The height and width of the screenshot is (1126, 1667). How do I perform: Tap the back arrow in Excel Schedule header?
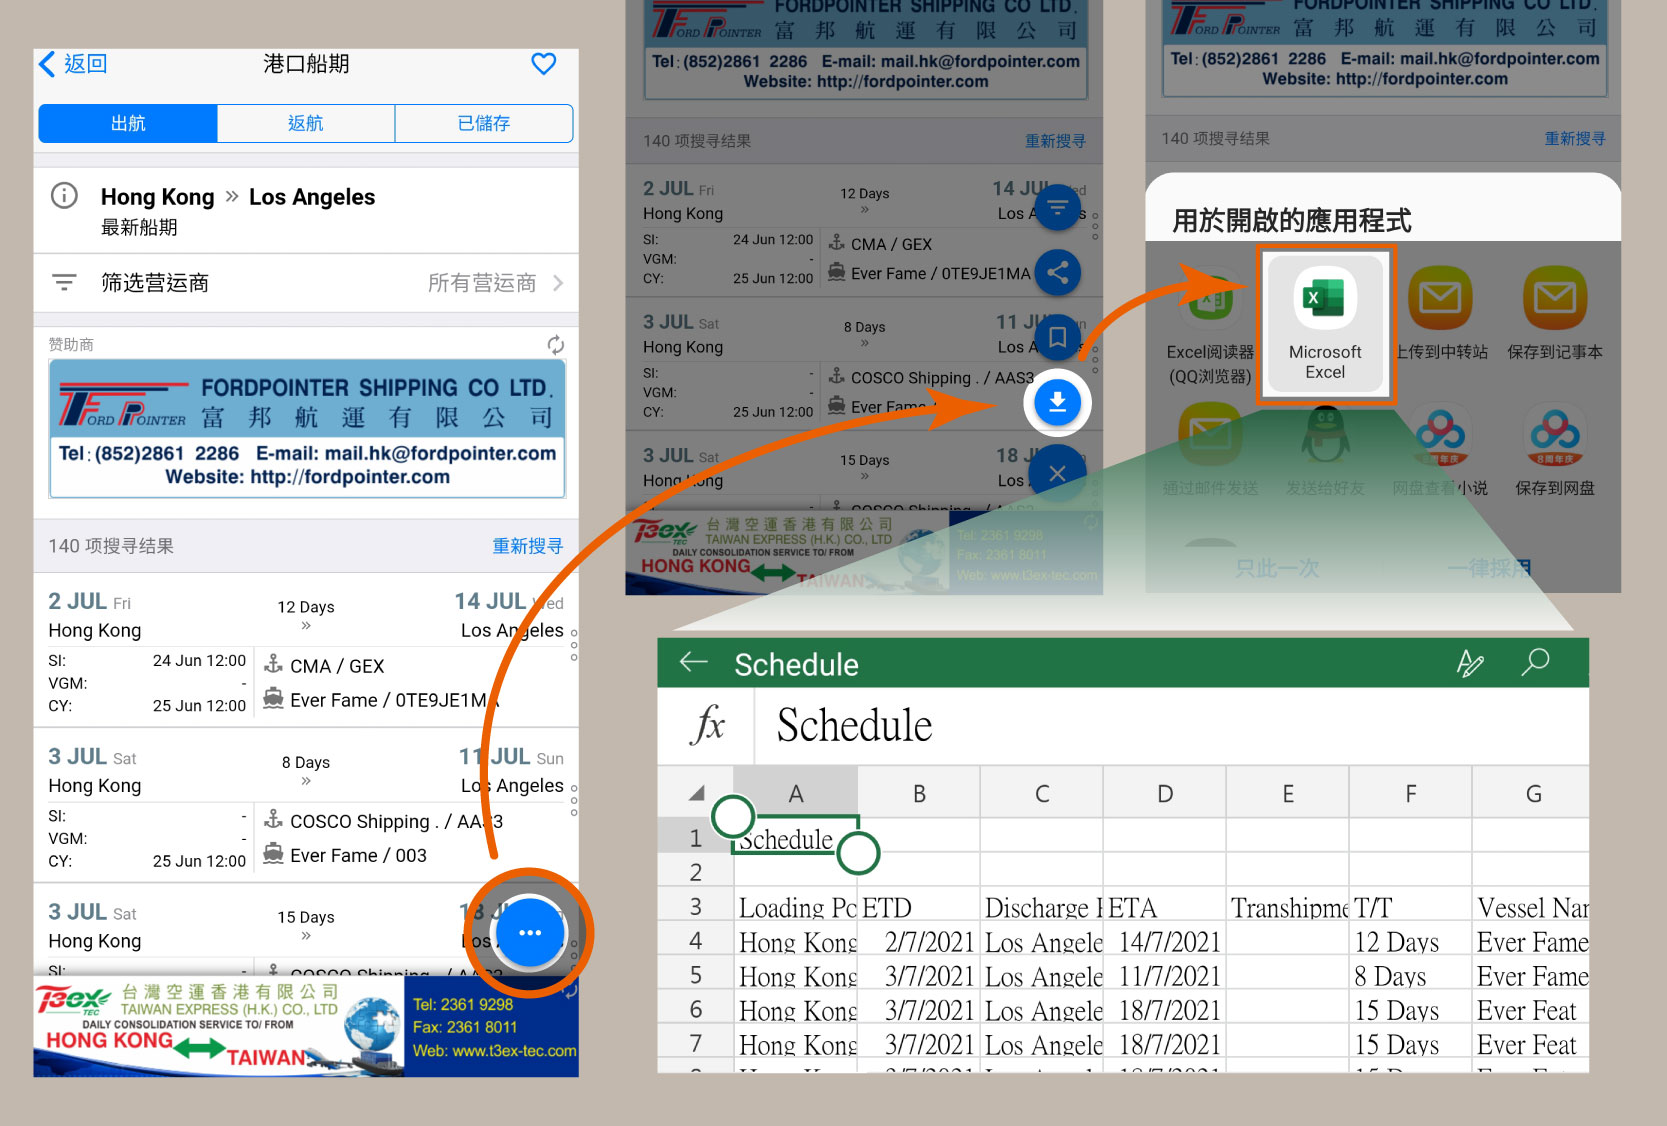point(693,662)
